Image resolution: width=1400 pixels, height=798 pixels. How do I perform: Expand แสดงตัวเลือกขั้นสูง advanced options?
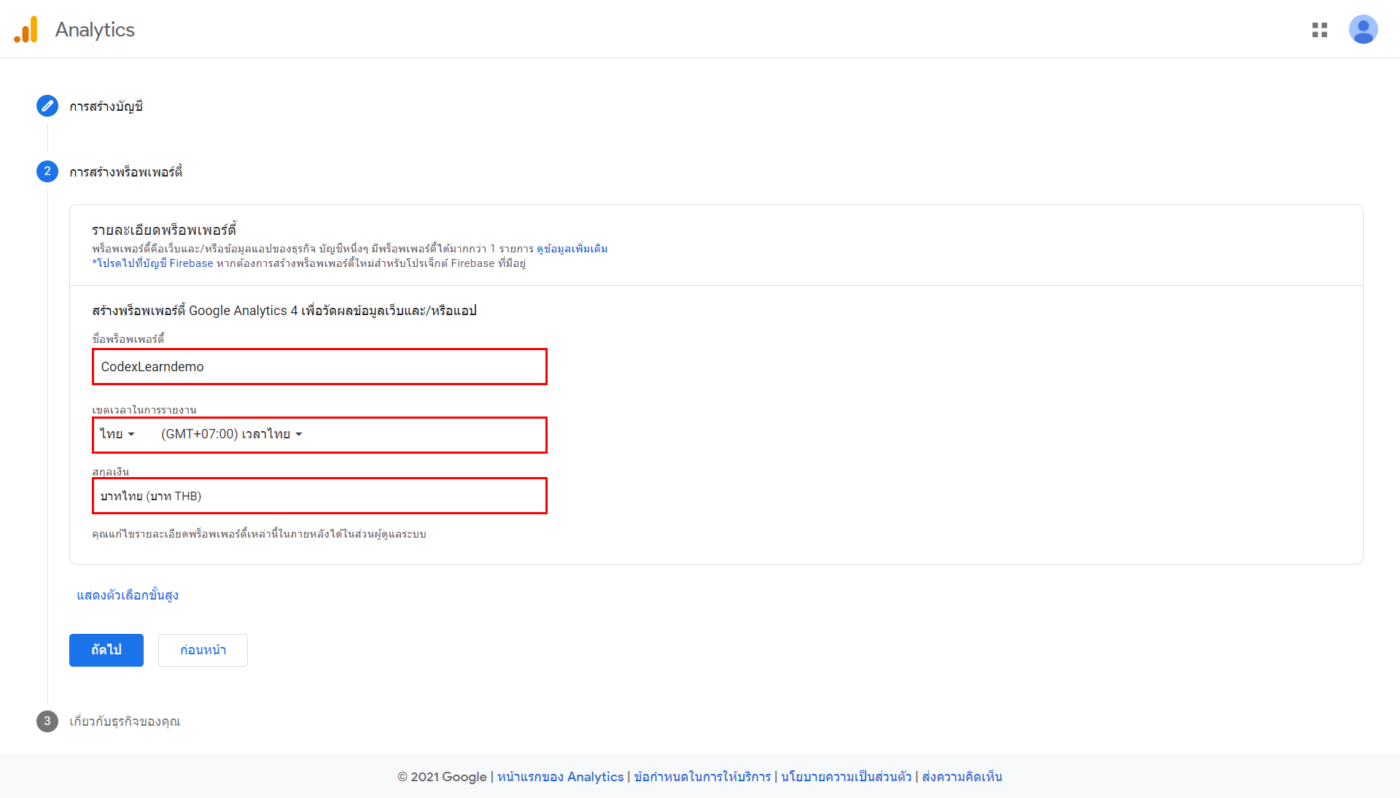pyautogui.click(x=128, y=596)
